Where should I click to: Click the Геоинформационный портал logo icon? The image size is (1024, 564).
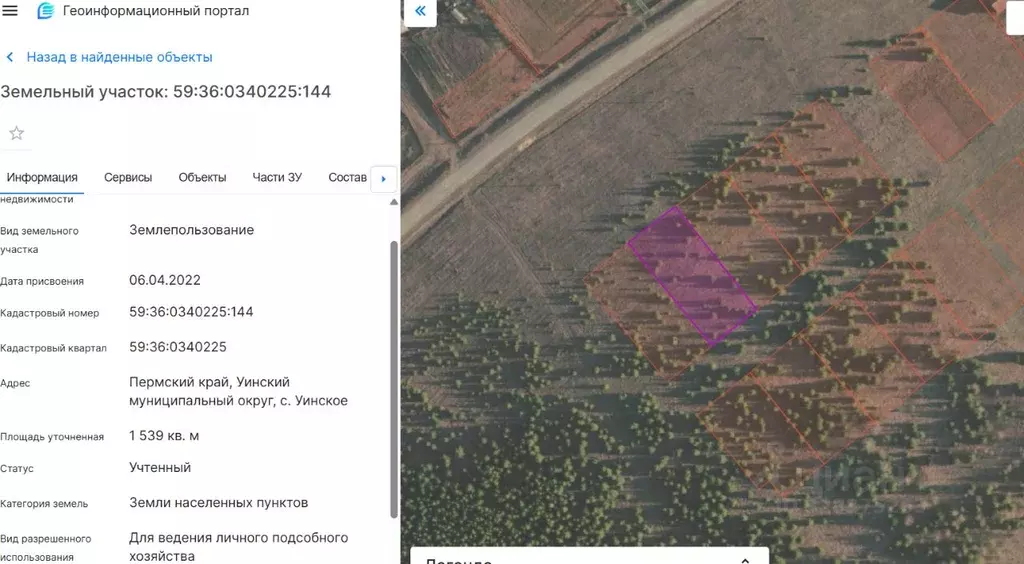pyautogui.click(x=46, y=11)
